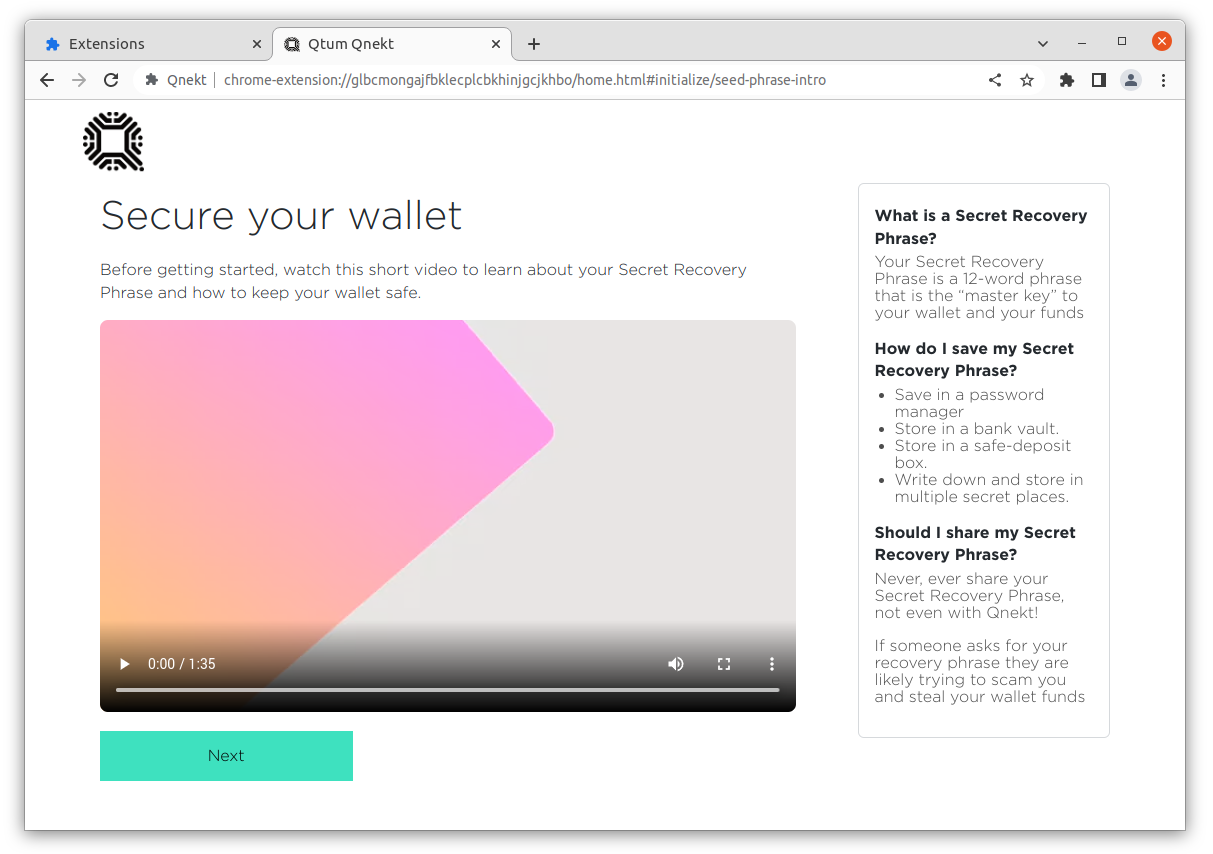Image resolution: width=1213 pixels, height=854 pixels.
Task: Close the Extensions tab
Action: click(256, 44)
